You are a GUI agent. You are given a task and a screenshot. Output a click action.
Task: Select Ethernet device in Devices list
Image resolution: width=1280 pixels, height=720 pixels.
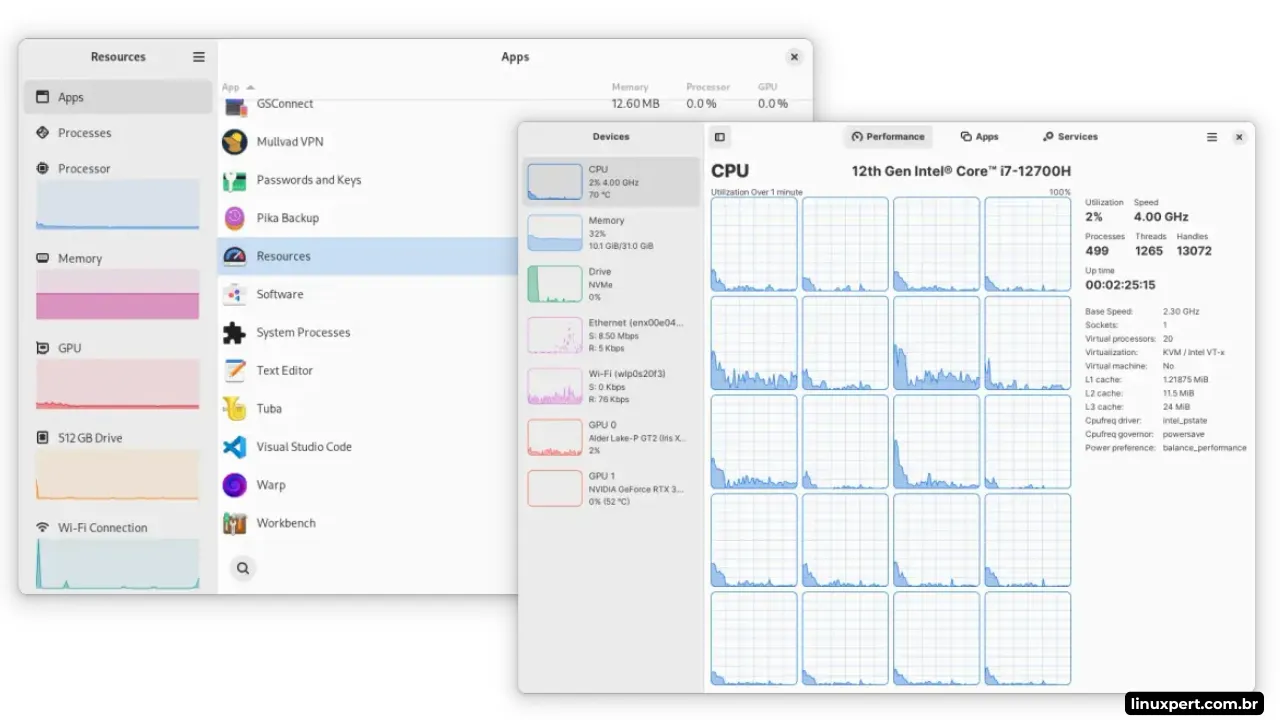[611, 335]
